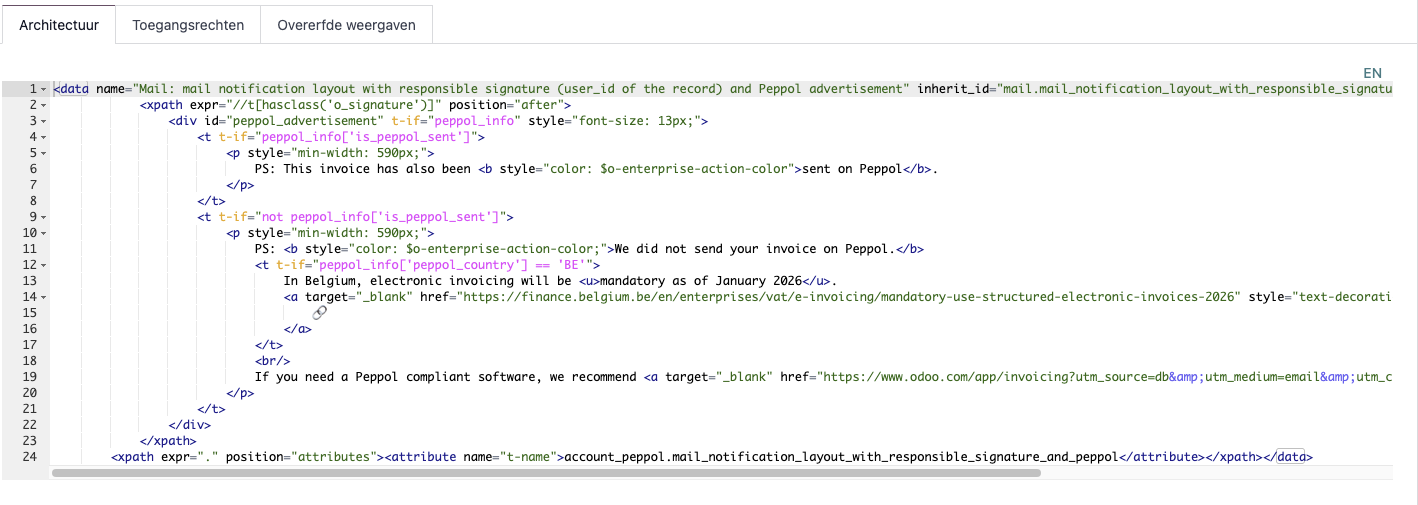1418x505 pixels.
Task: Fold the 'not is_peppol_sent' block on line 9
Action: pyautogui.click(x=44, y=217)
